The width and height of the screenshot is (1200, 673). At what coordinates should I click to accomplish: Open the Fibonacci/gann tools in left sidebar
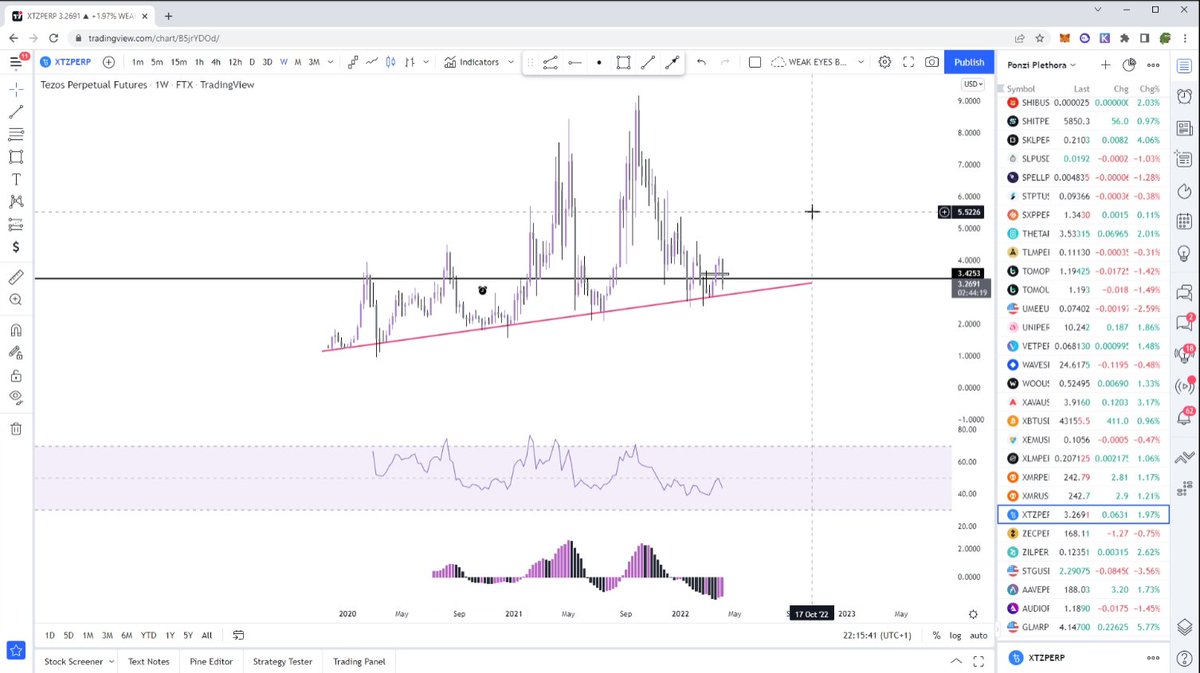(16, 134)
